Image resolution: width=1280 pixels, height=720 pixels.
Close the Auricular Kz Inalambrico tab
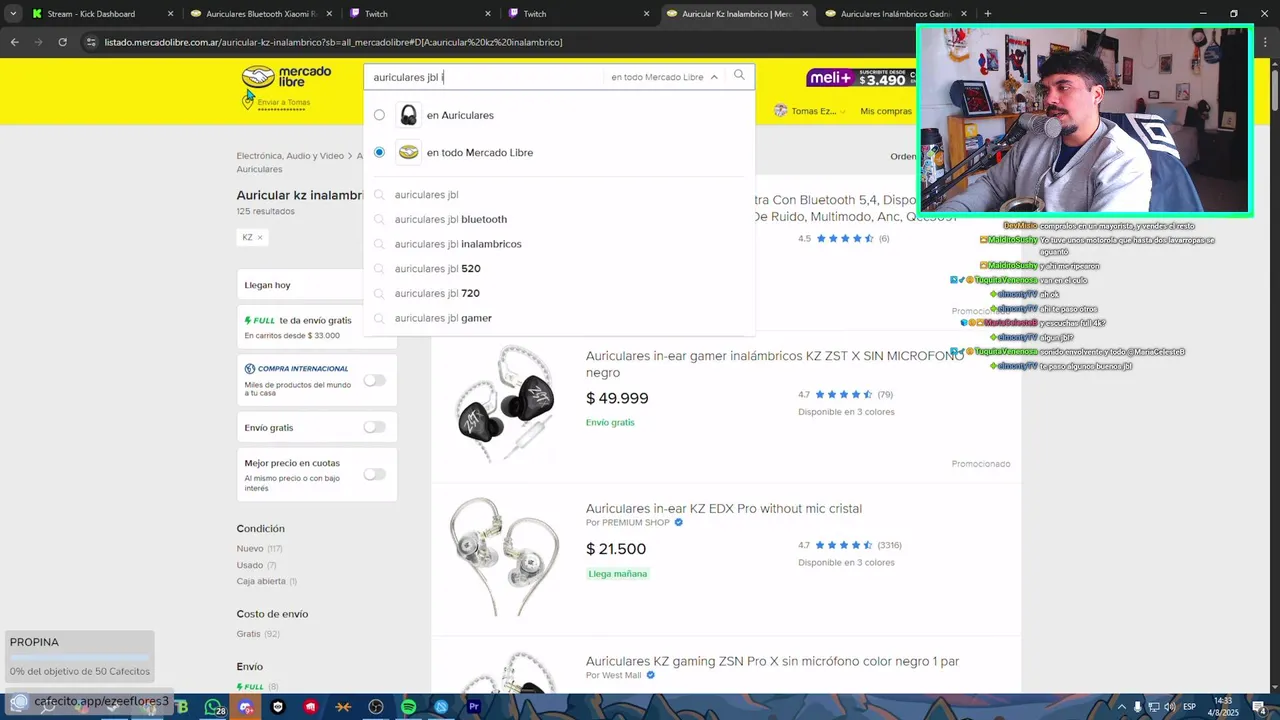pyautogui.click(x=805, y=14)
